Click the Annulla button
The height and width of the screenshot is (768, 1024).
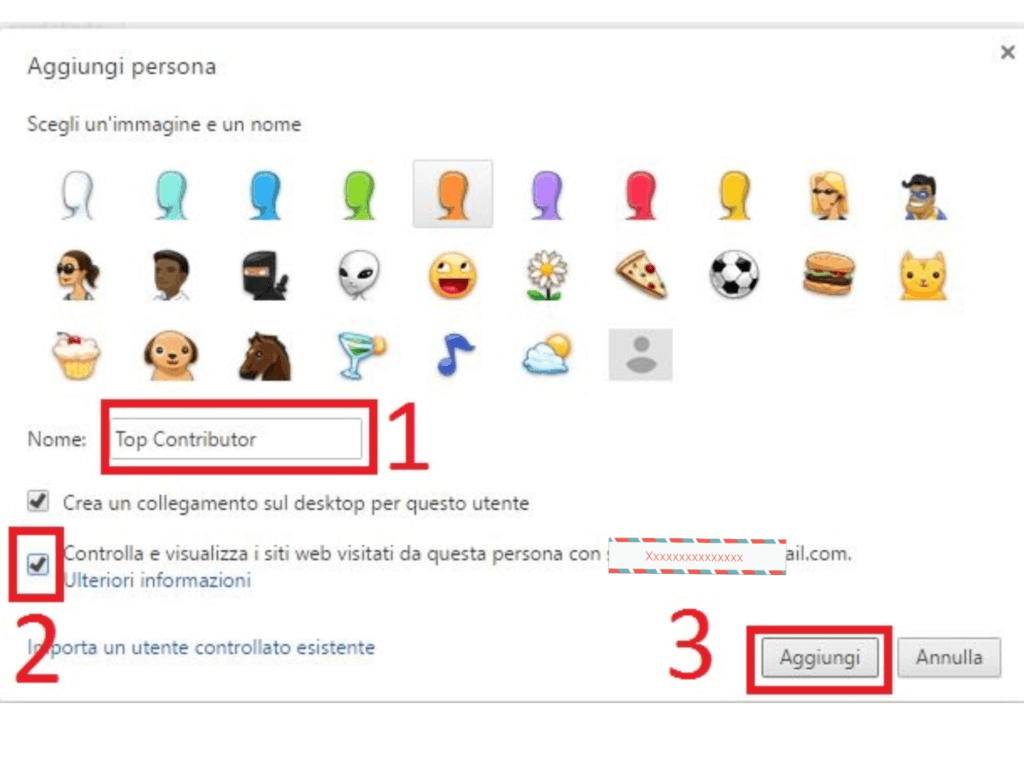point(949,657)
